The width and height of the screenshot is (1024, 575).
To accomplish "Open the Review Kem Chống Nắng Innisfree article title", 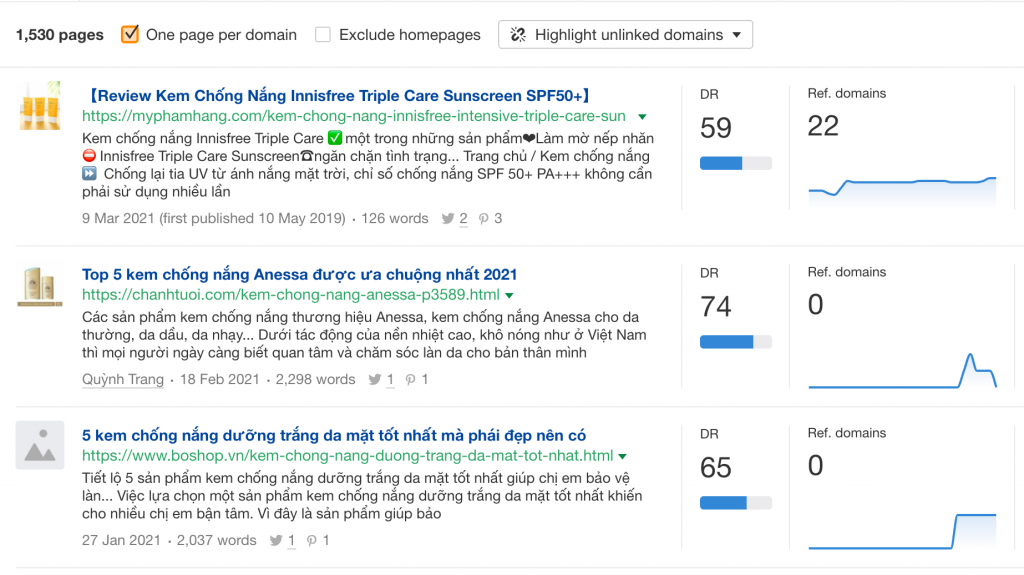I will coord(338,95).
